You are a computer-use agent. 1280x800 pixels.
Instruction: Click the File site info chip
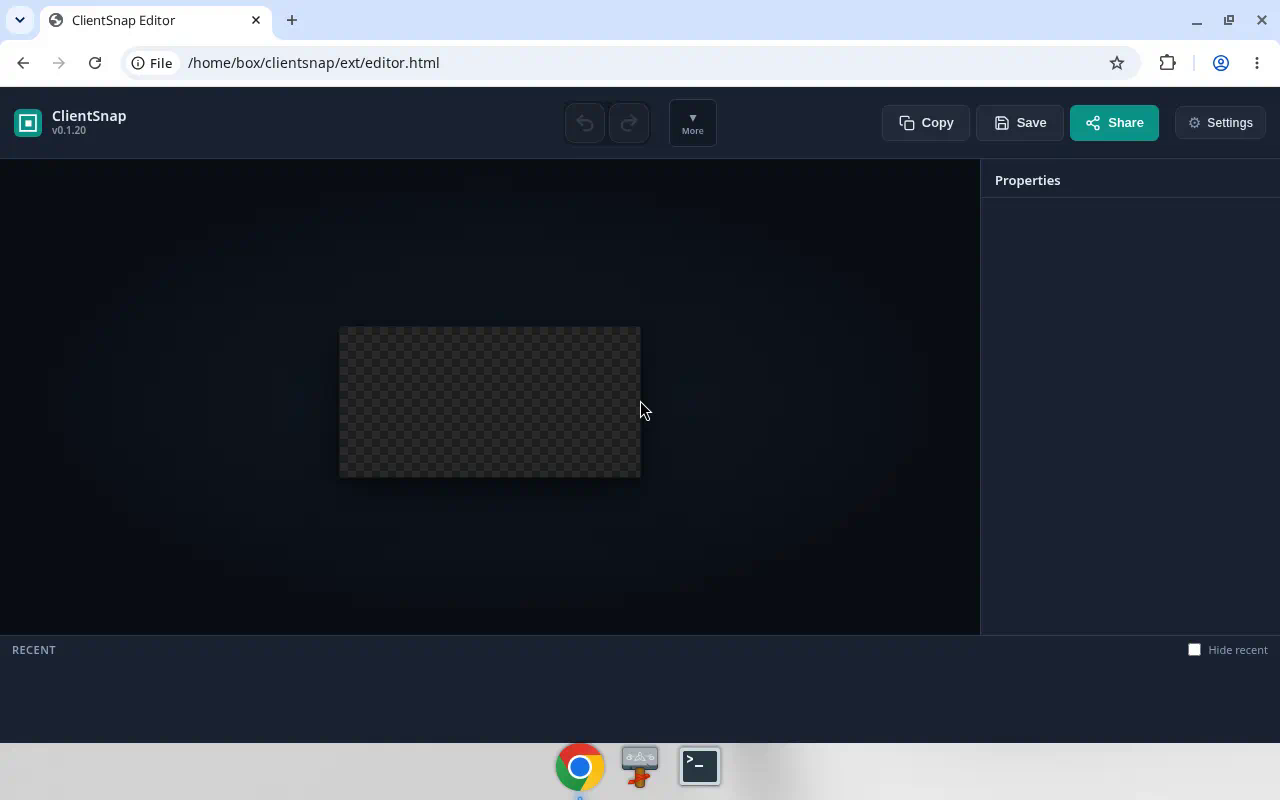(x=152, y=63)
